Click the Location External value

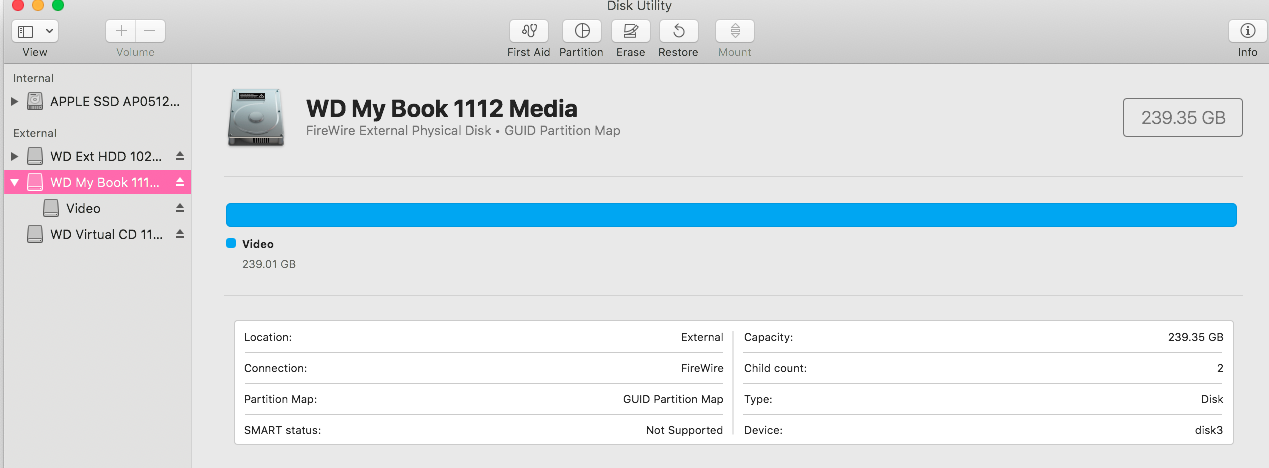(x=702, y=337)
